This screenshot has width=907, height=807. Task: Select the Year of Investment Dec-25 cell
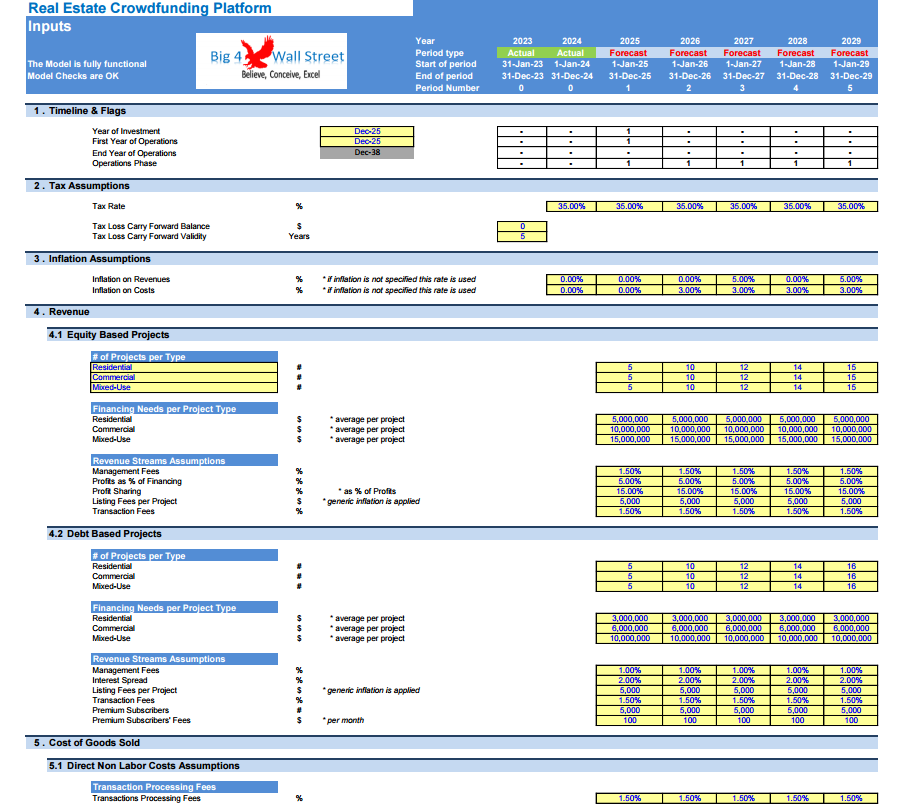(367, 131)
